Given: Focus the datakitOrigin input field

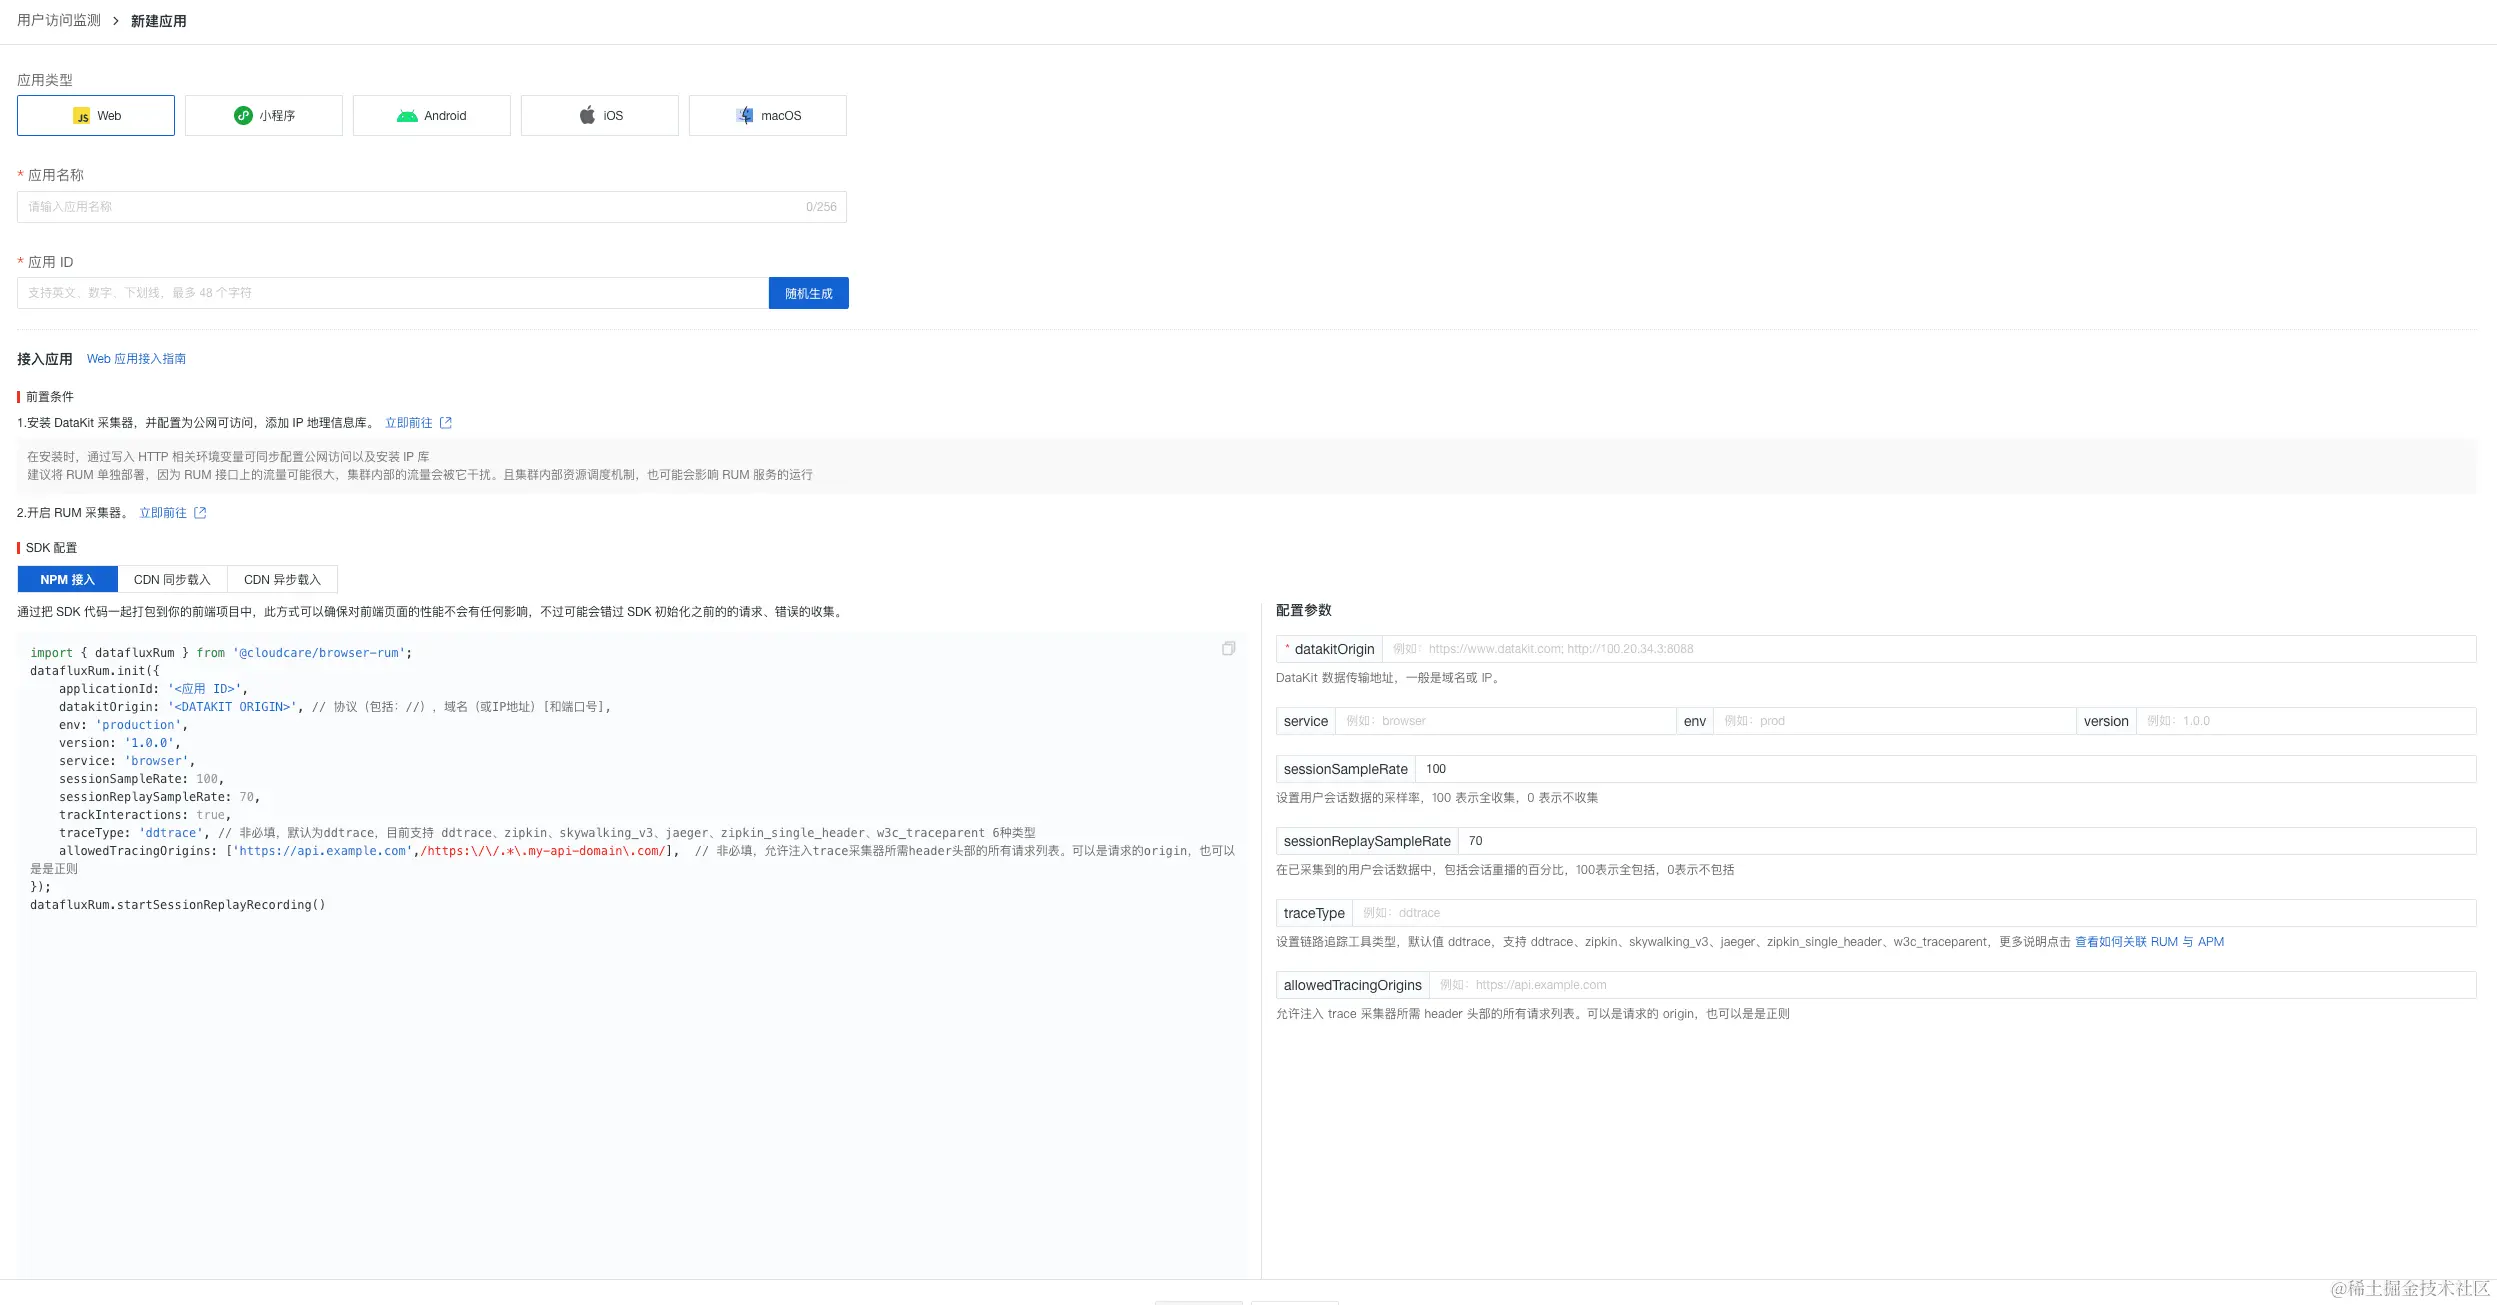Looking at the screenshot, I should pyautogui.click(x=1928, y=649).
